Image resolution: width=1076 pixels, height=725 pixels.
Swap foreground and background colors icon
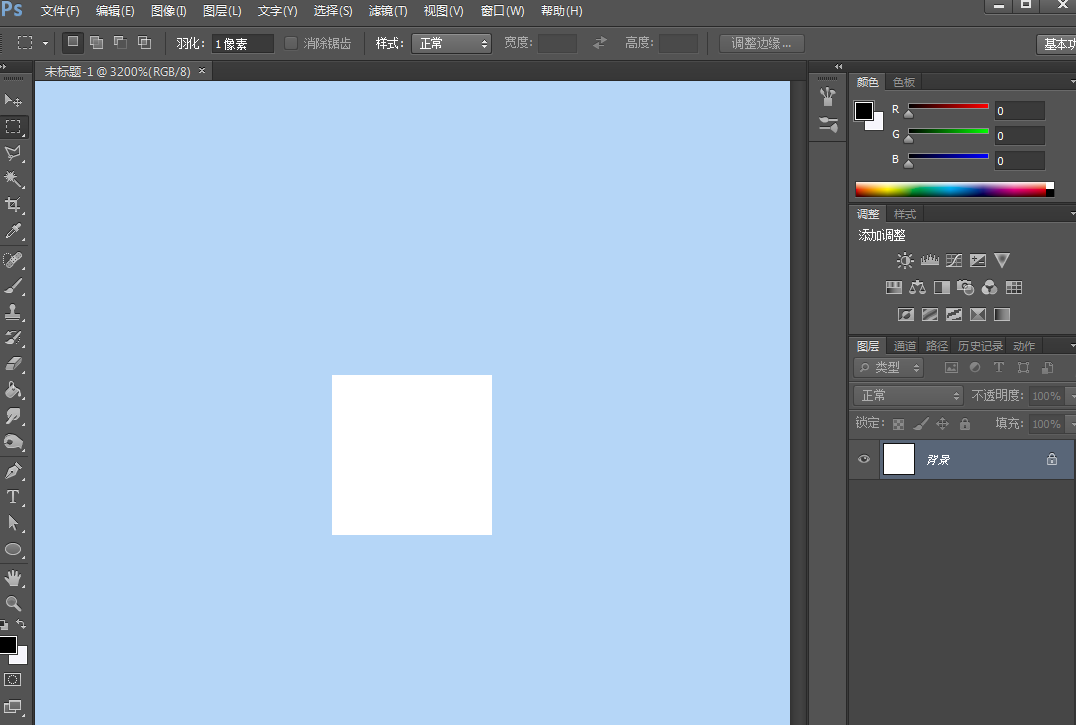pos(21,624)
